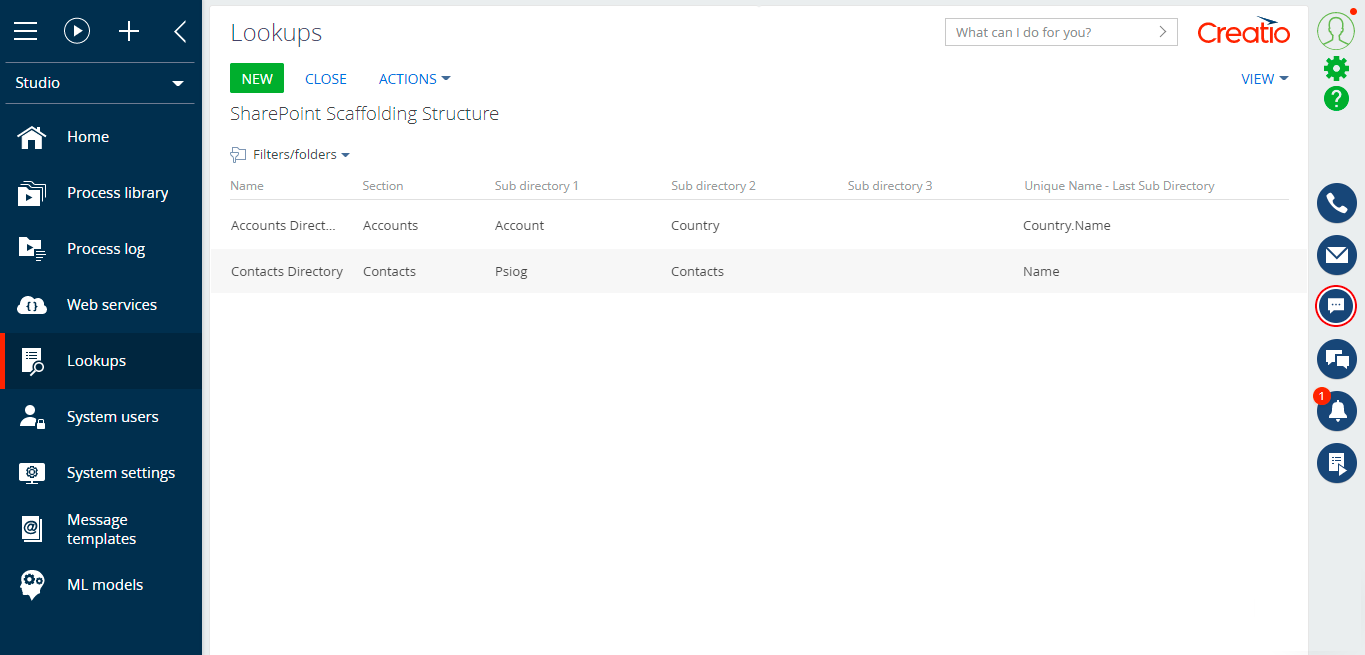The height and width of the screenshot is (655, 1365).
Task: Open the Process library section
Action: coord(117,192)
